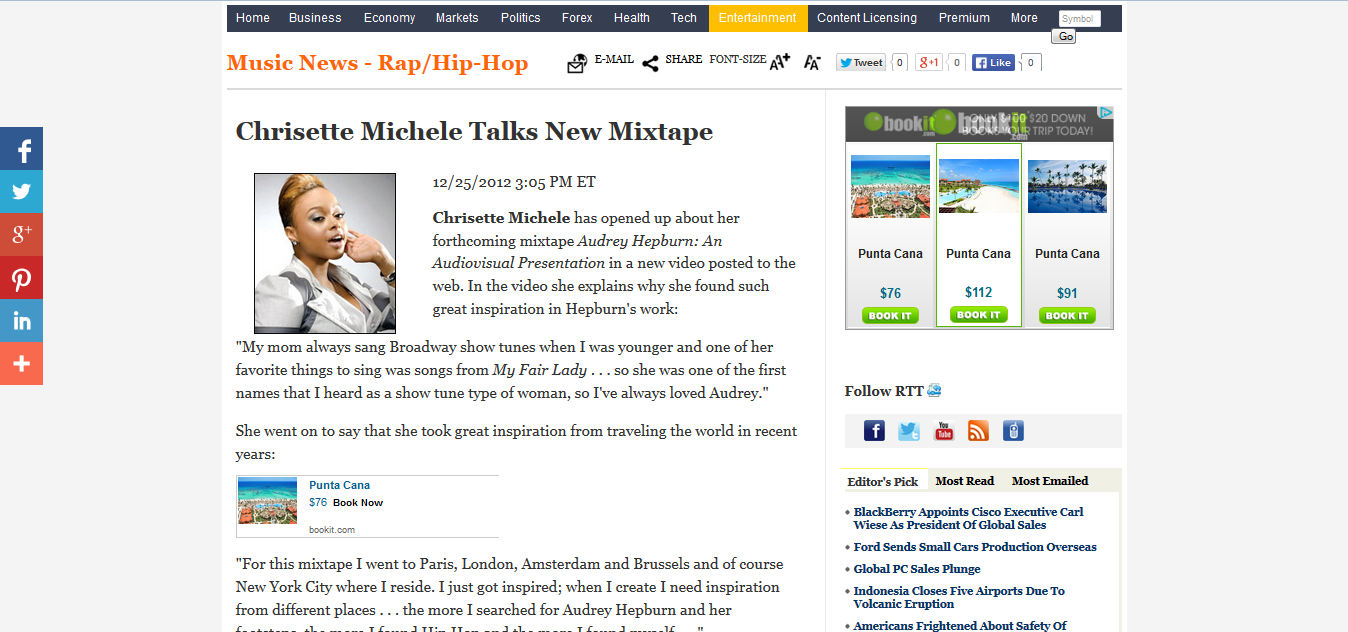Decrease font size with A- icon
The image size is (1348, 632).
812,62
